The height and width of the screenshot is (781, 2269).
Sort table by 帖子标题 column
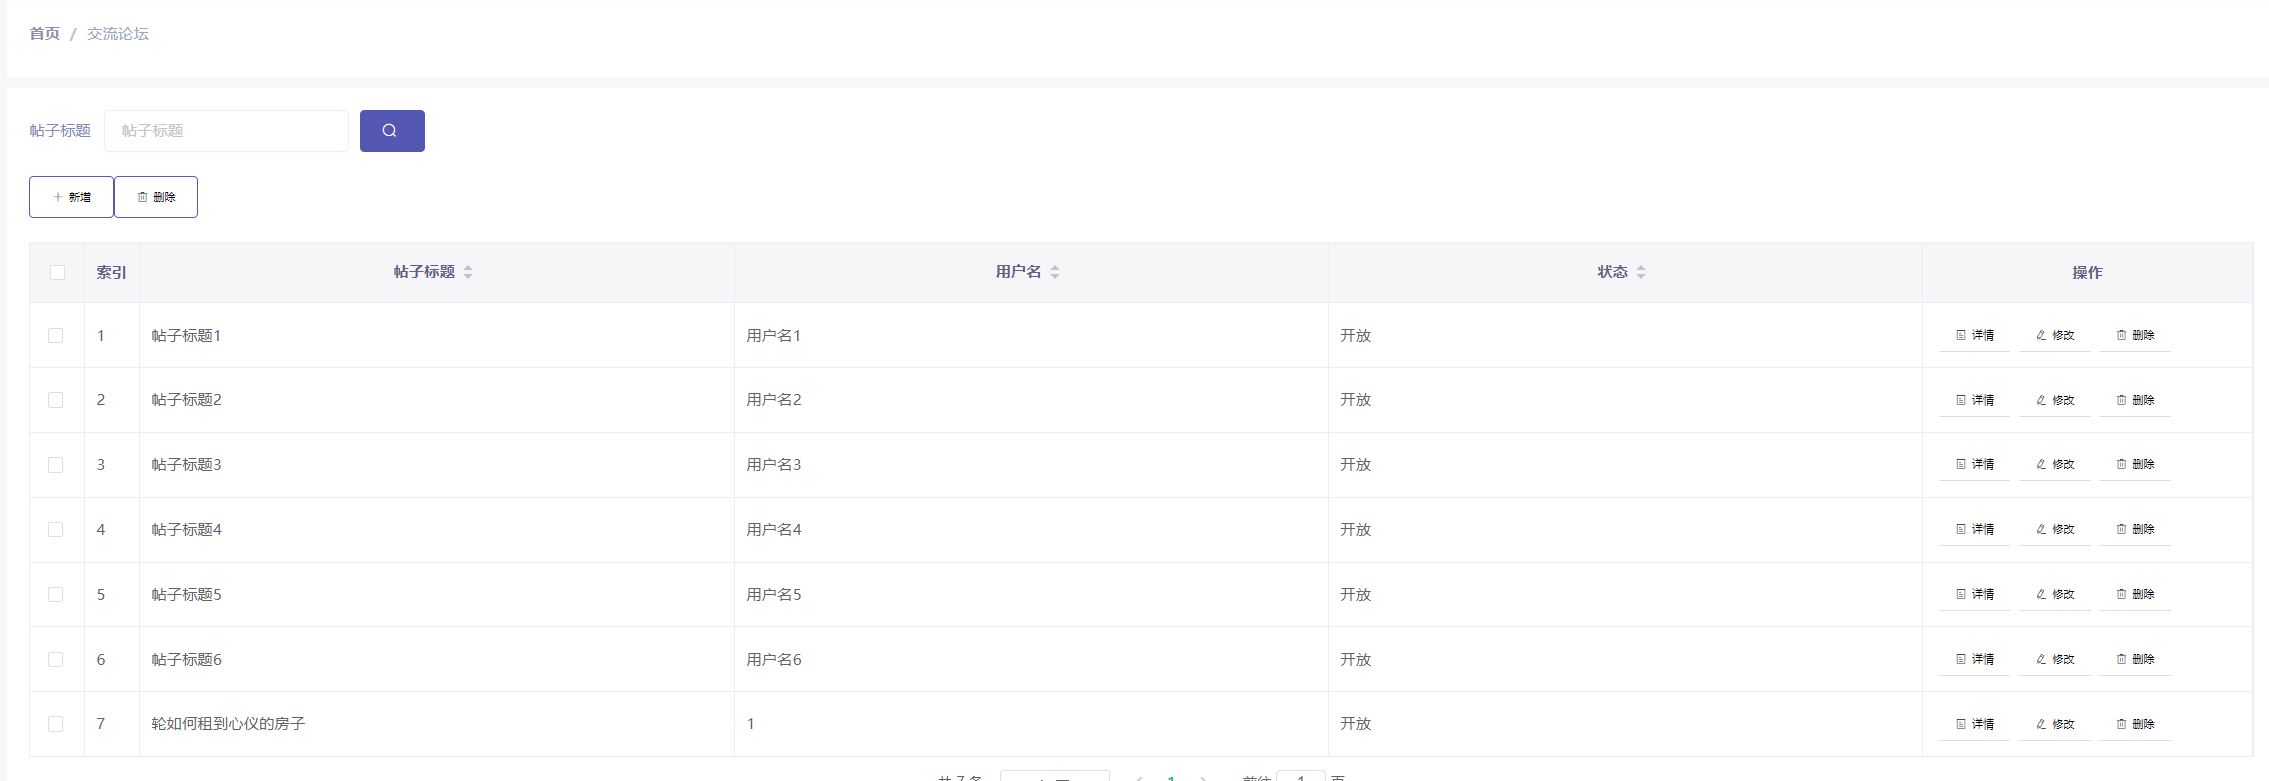pos(468,272)
